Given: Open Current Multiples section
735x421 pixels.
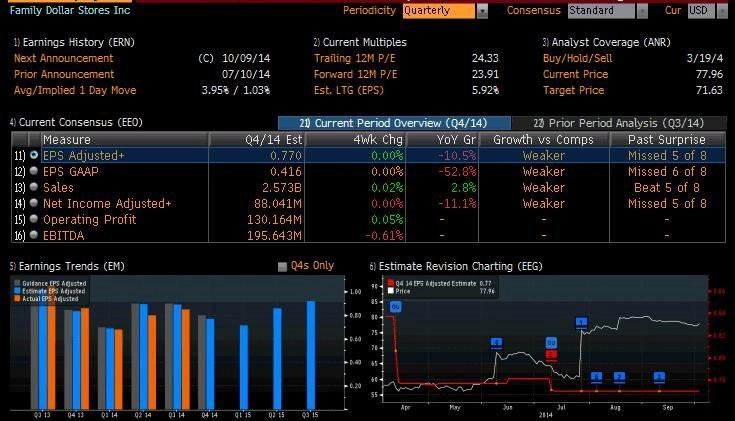Looking at the screenshot, I should [x=360, y=42].
